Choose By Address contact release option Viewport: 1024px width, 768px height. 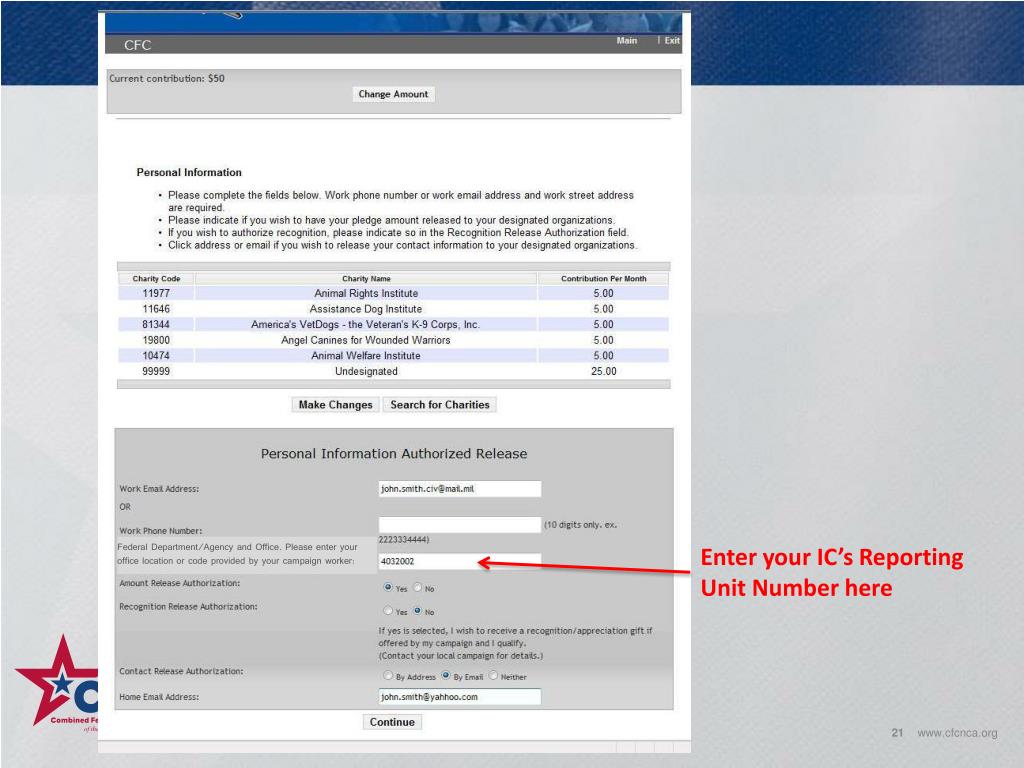pos(388,675)
